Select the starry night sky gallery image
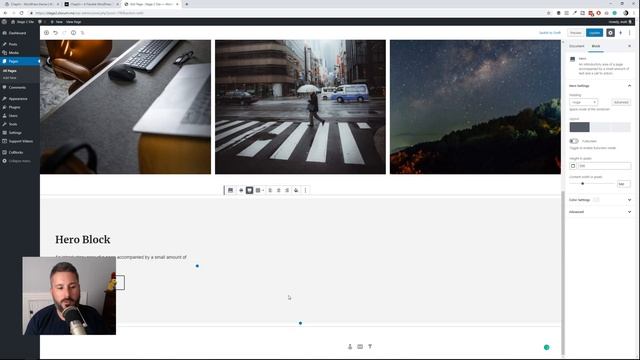Screen dimensions: 640x360 tap(475, 107)
